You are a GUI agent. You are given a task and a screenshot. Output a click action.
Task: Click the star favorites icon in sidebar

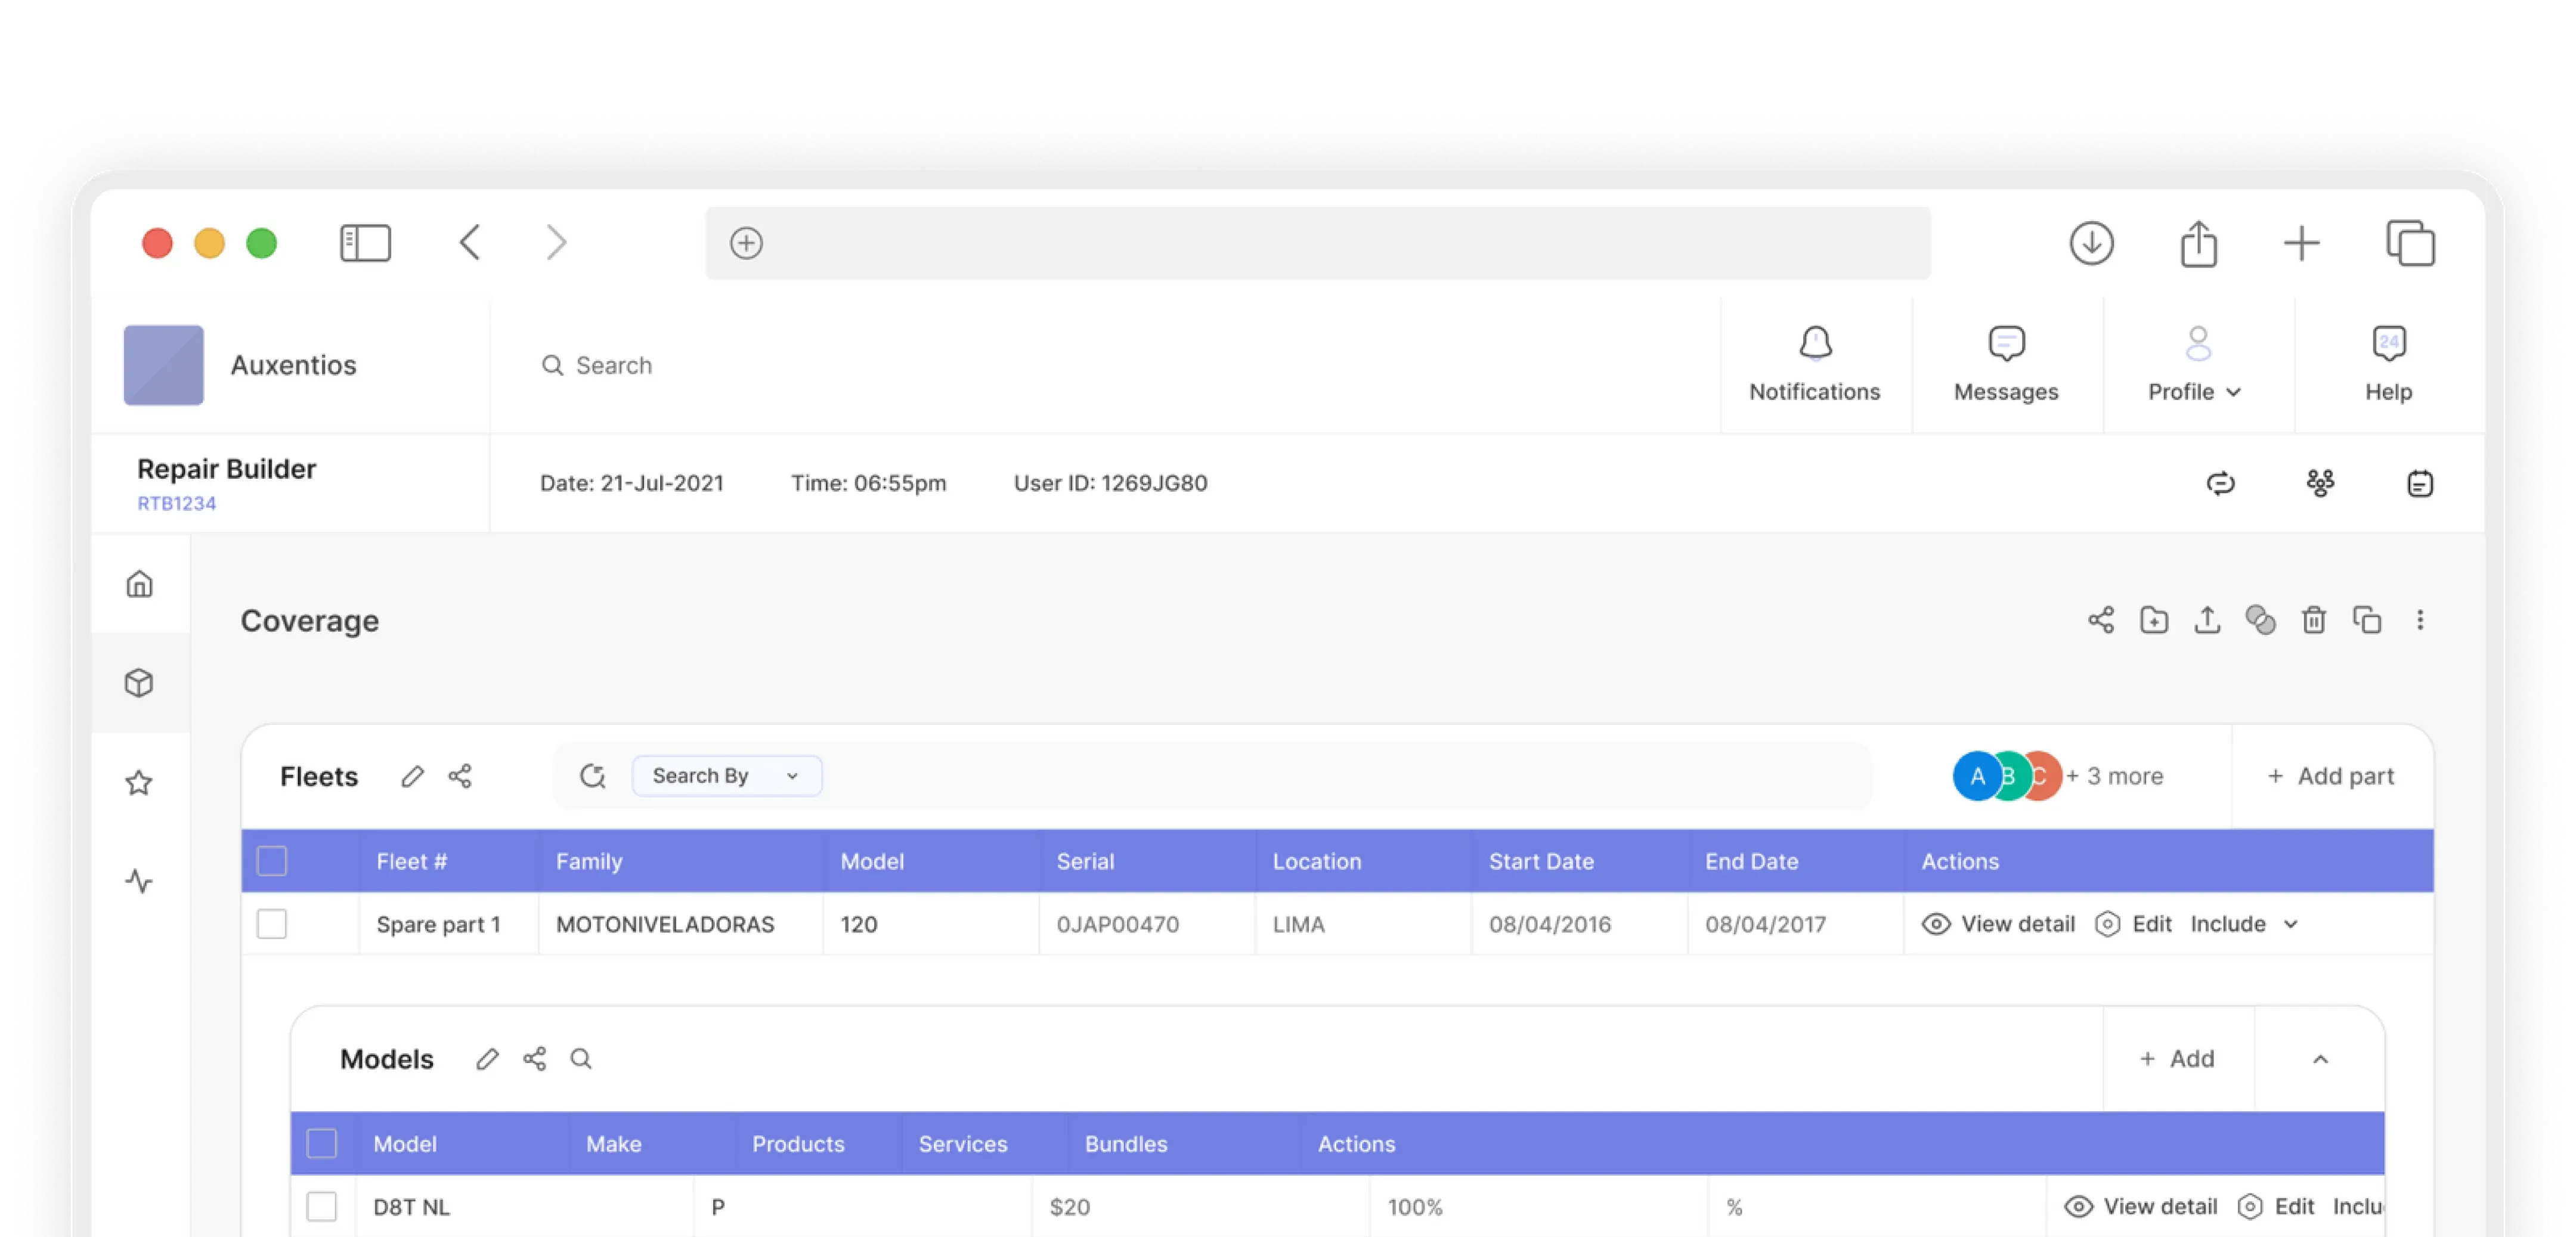tap(139, 782)
